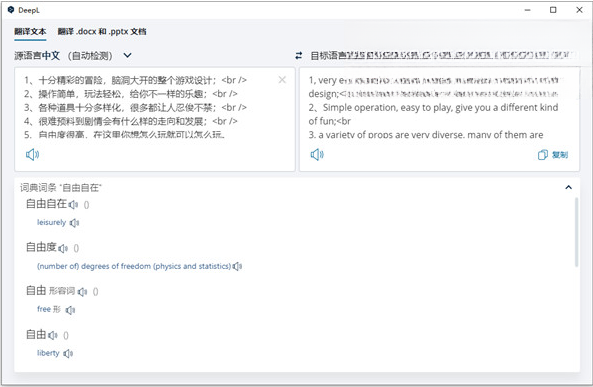Click the dictionary entry 自由自在
The image size is (593, 387).
[46, 204]
